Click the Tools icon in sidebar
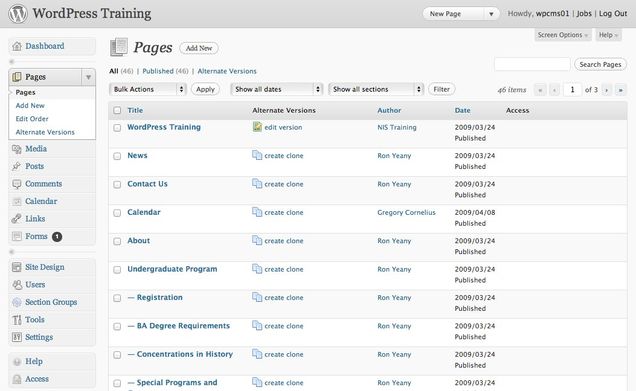Screen dimensions: 636x391 (17, 320)
